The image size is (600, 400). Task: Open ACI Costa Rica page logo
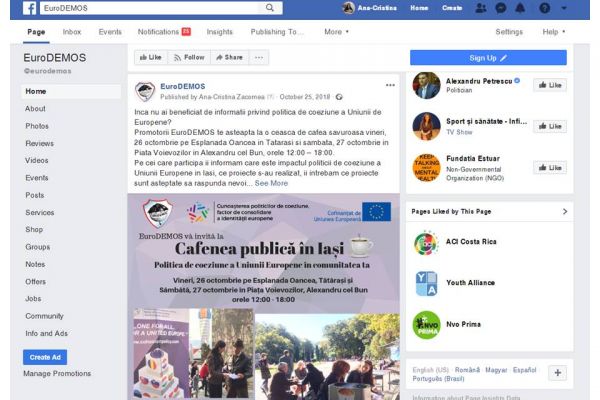tap(426, 242)
